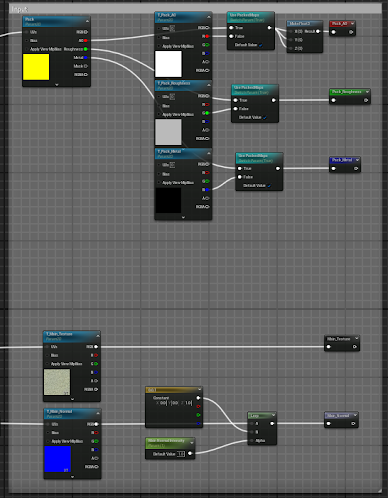
Task: Click the Result output pin on MakeFloat3
Action: click(318, 31)
